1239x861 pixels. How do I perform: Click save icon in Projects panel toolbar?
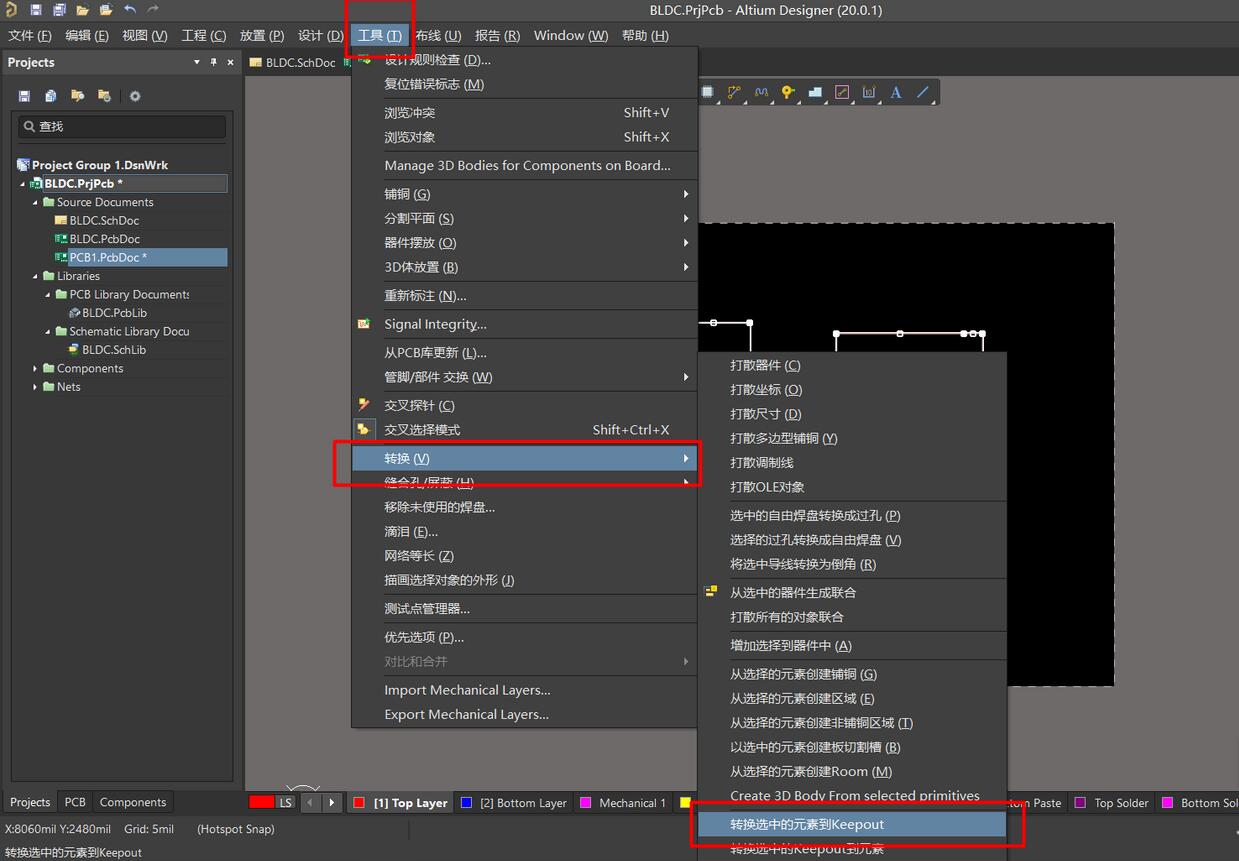(x=24, y=96)
